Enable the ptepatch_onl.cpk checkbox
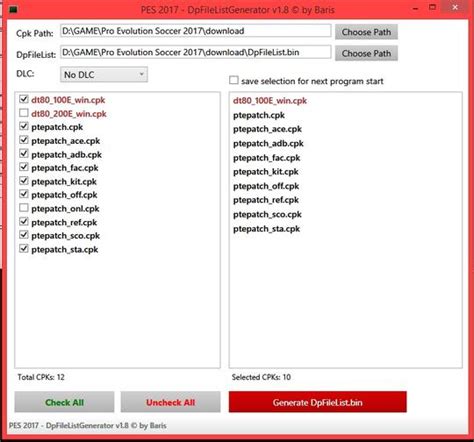 pos(24,208)
